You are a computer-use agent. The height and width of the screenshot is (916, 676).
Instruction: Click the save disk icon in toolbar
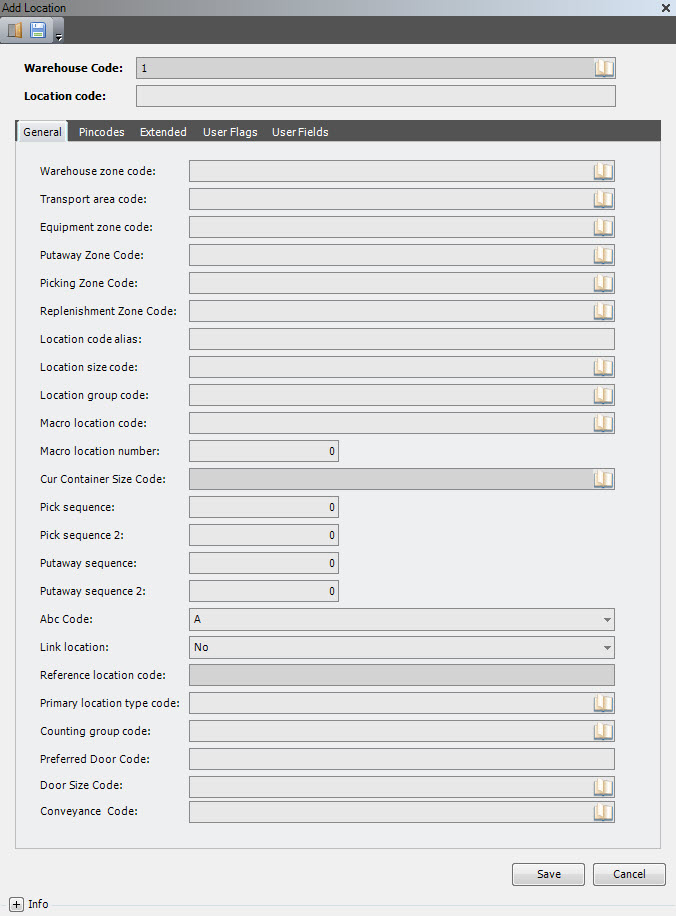(x=38, y=30)
